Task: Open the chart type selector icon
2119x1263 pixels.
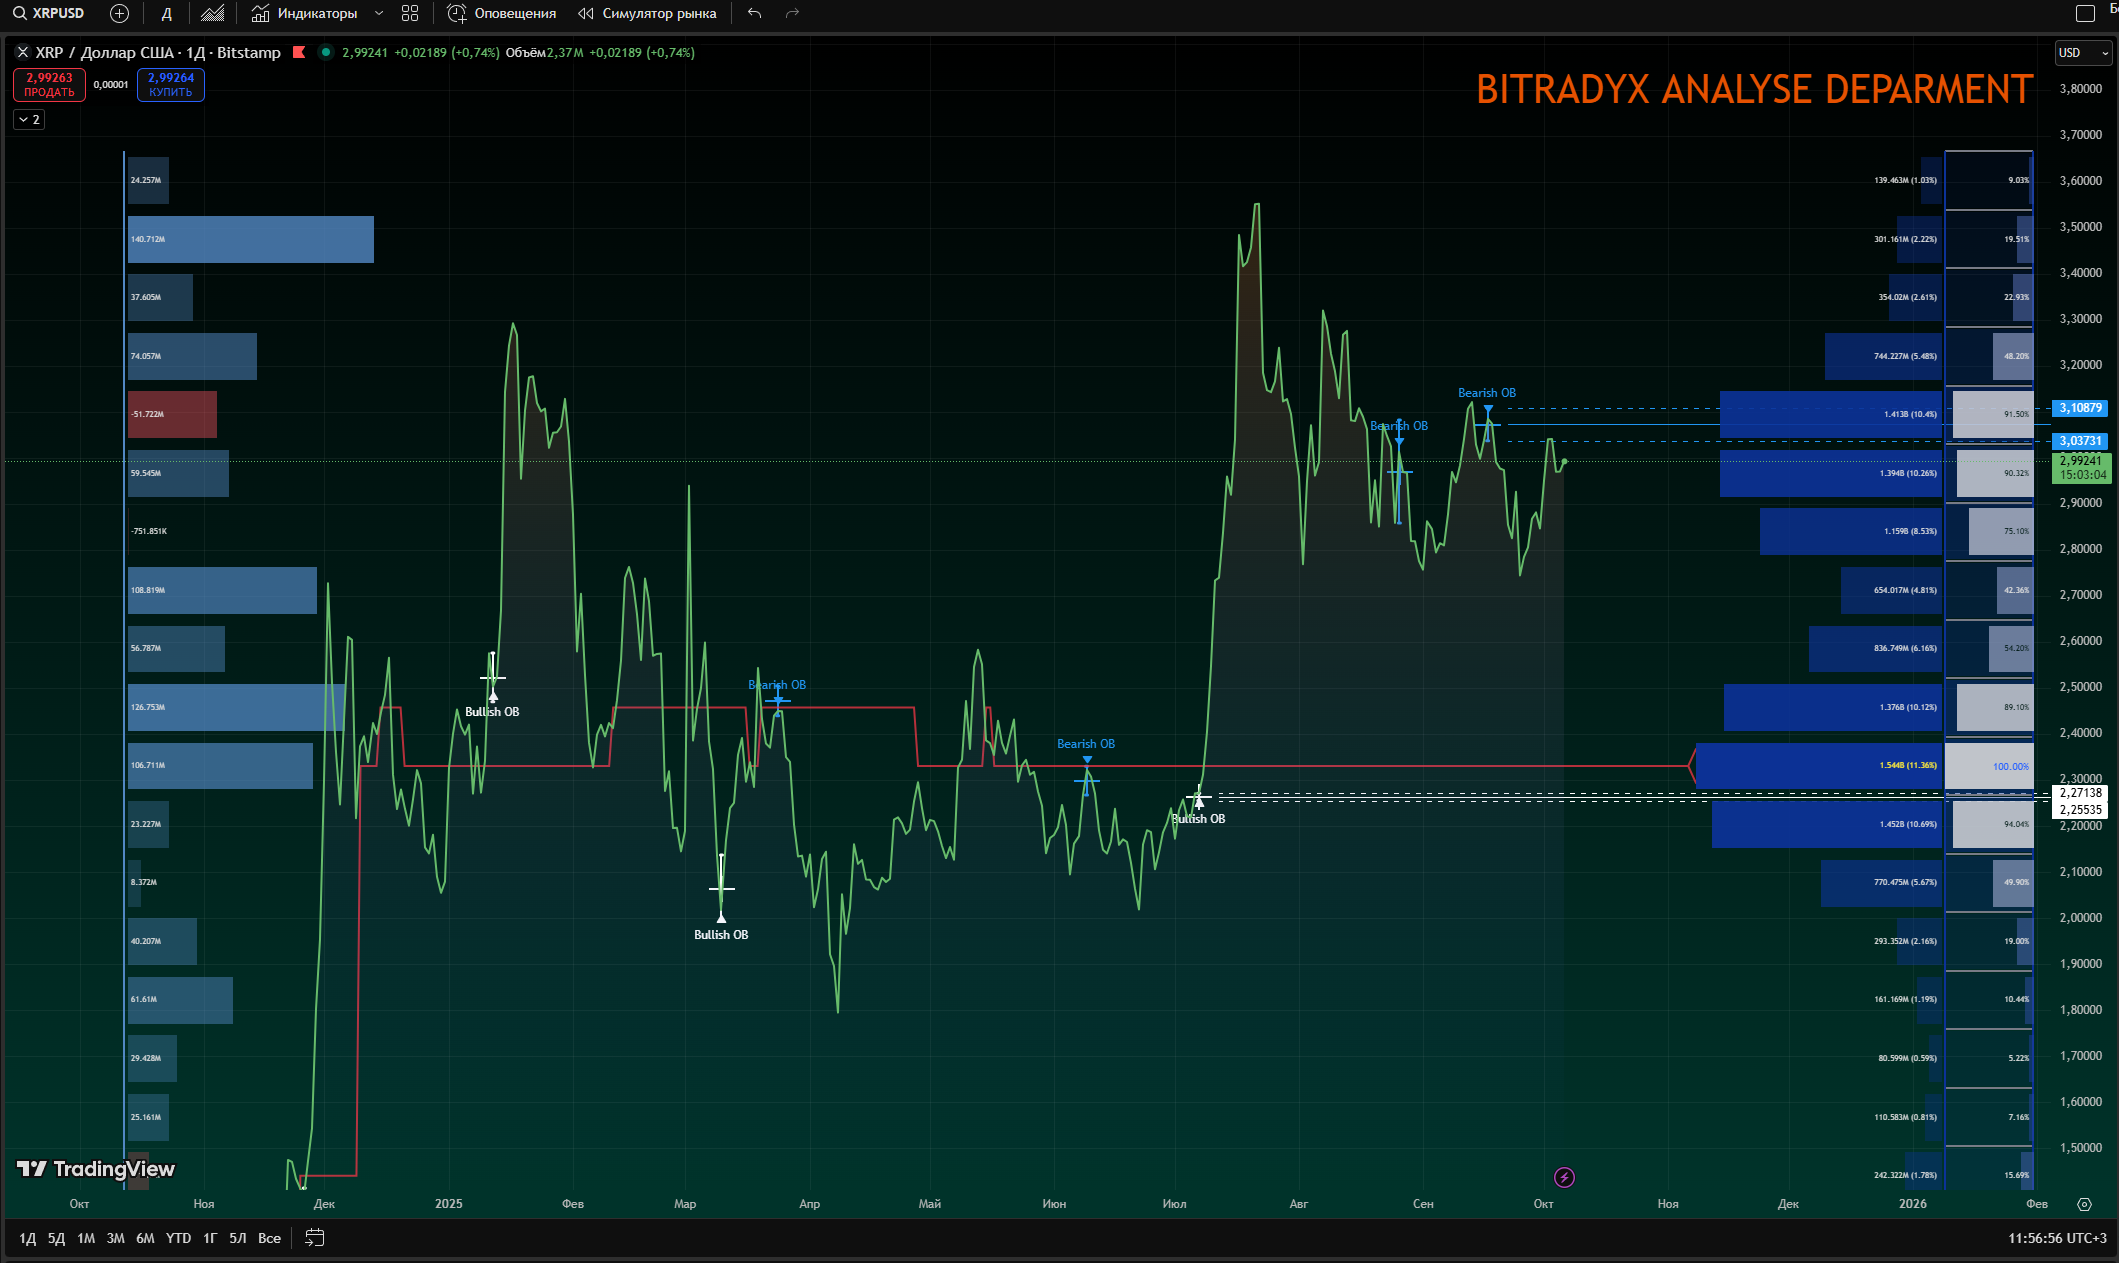Action: [212, 13]
